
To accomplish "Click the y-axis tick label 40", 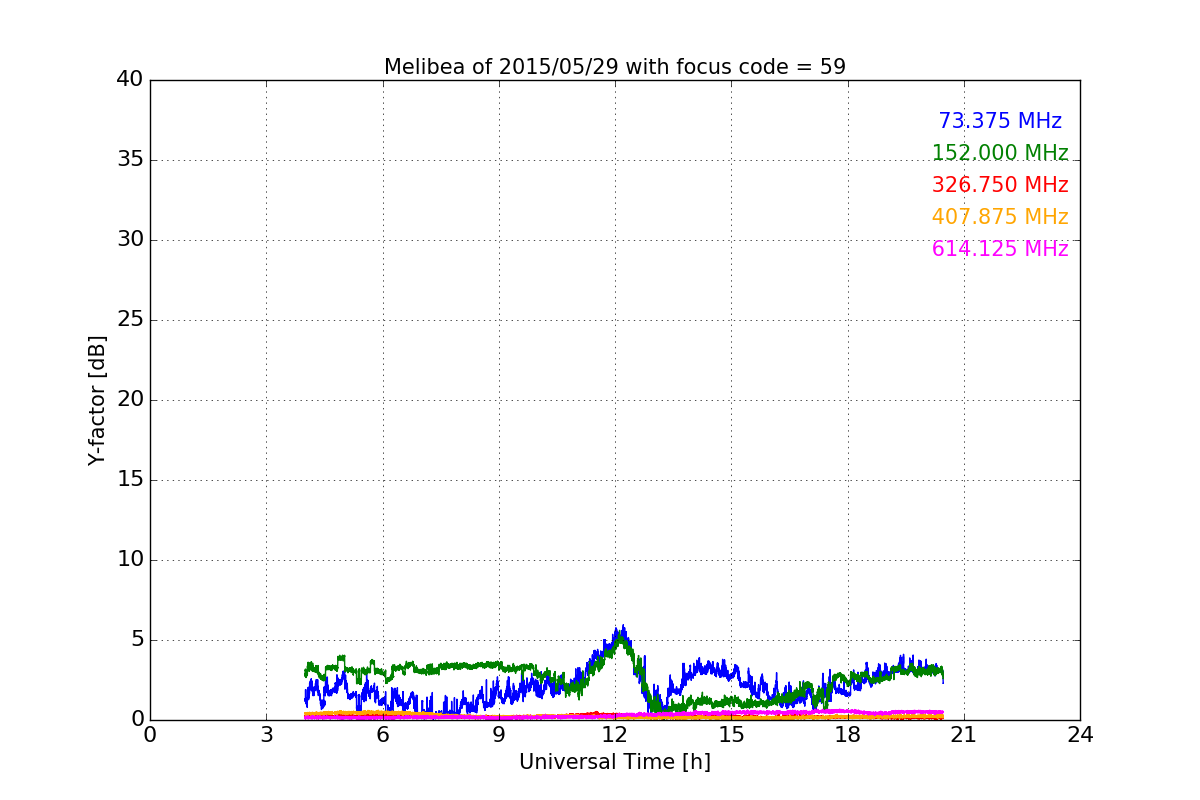I will coord(130,80).
